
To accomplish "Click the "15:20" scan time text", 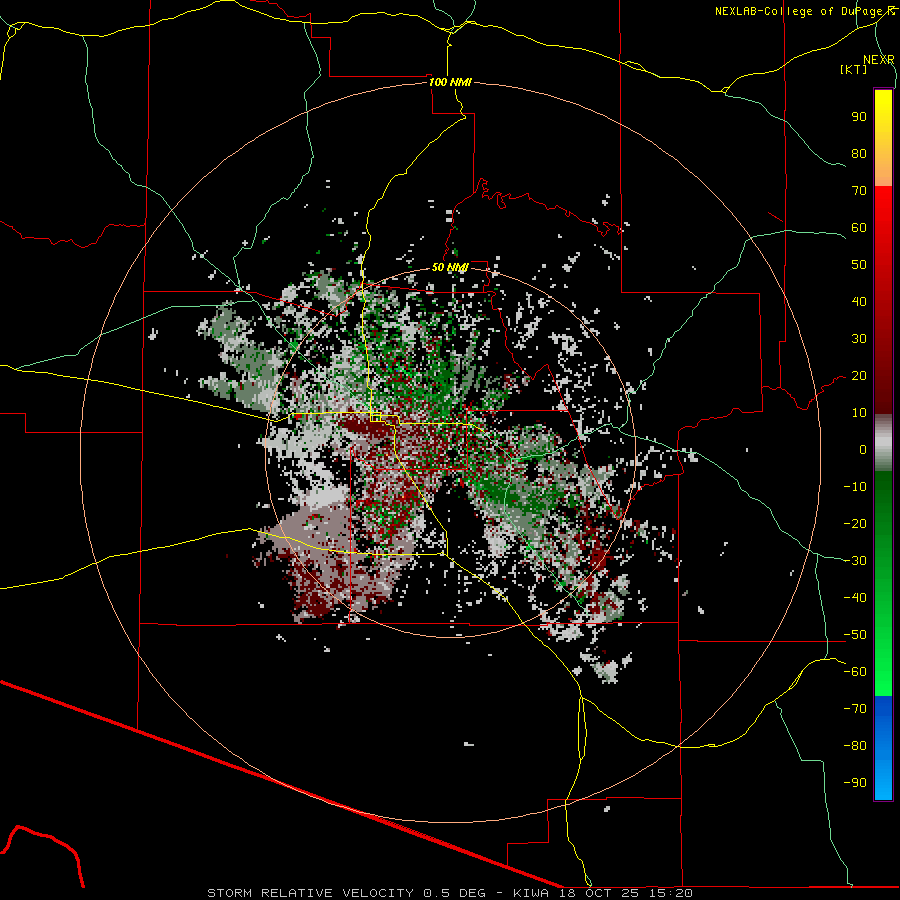I will (671, 893).
